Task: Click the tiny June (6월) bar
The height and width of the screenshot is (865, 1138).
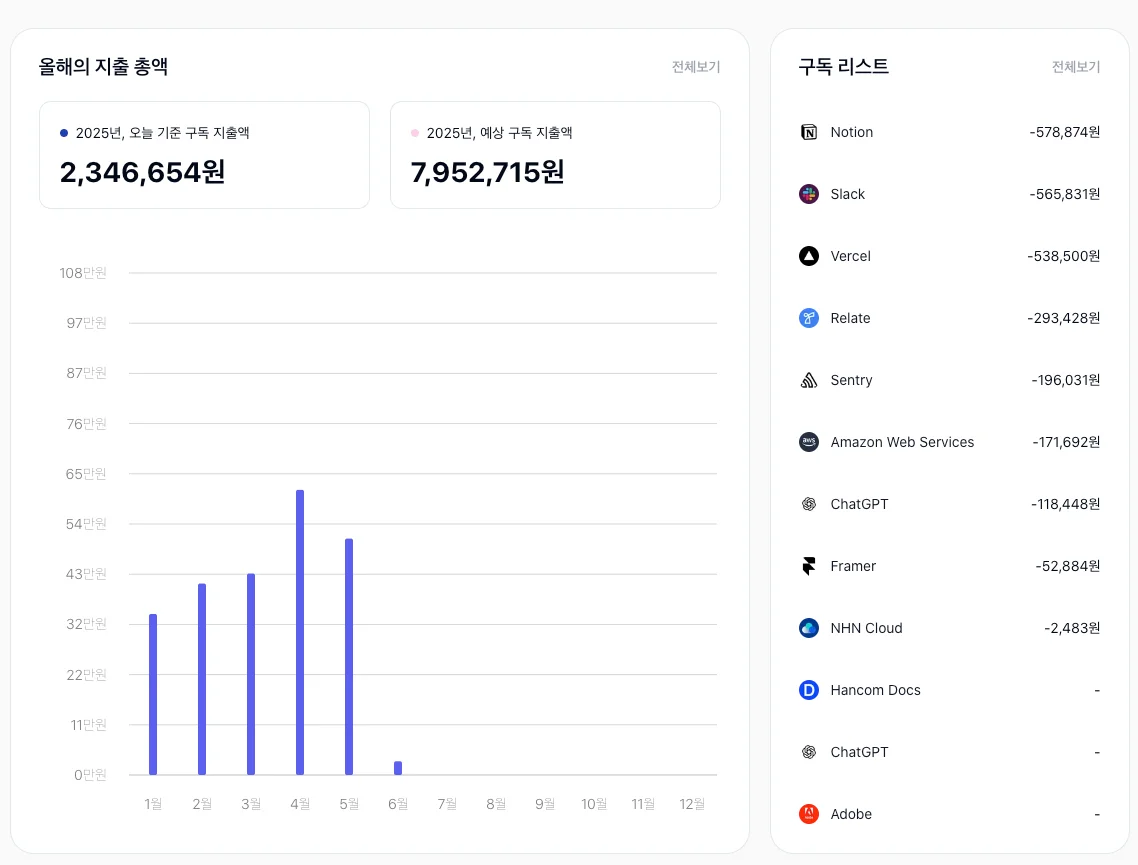Action: pos(398,768)
